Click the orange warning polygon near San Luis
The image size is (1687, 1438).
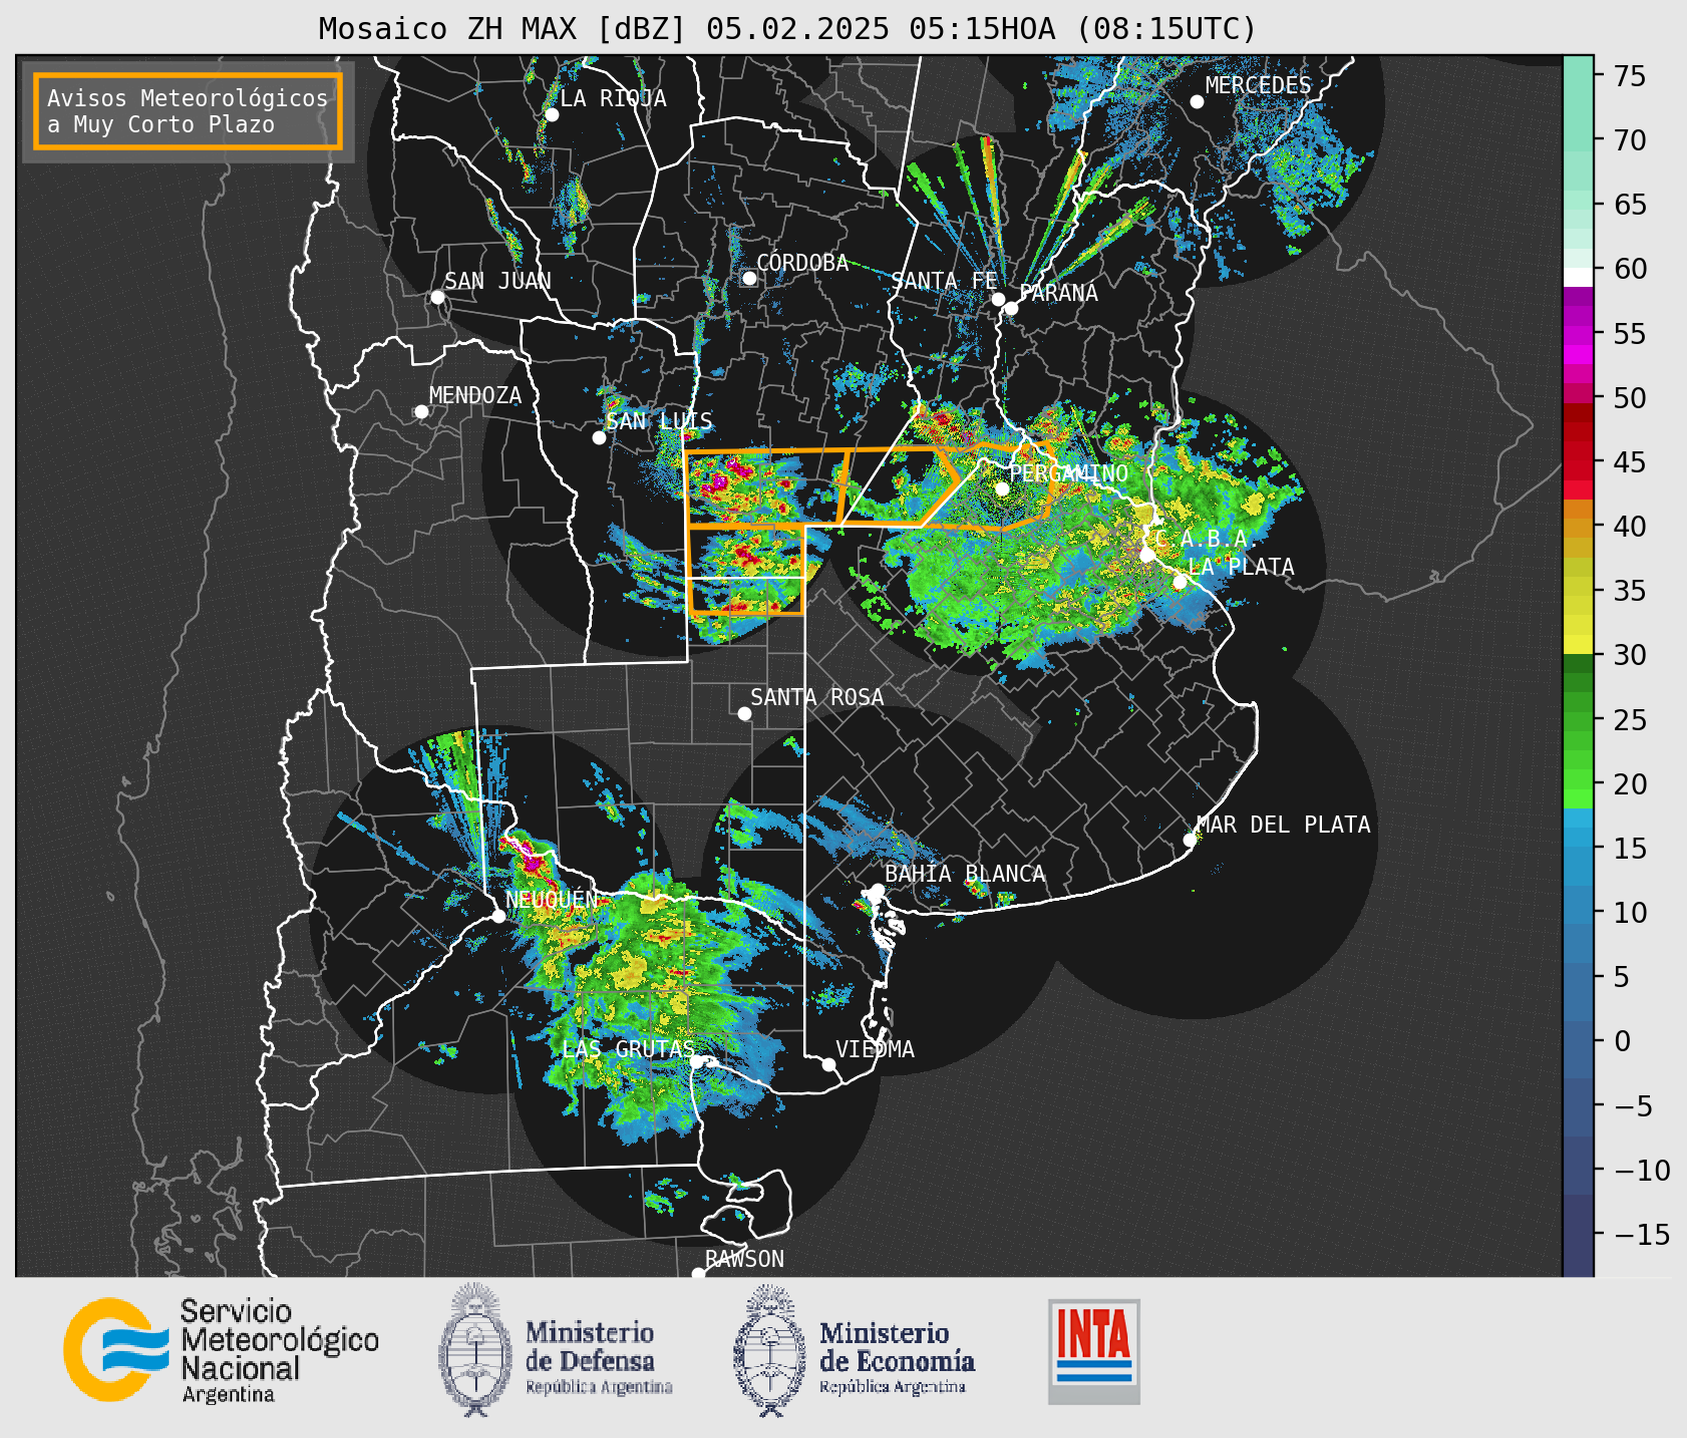tap(765, 488)
